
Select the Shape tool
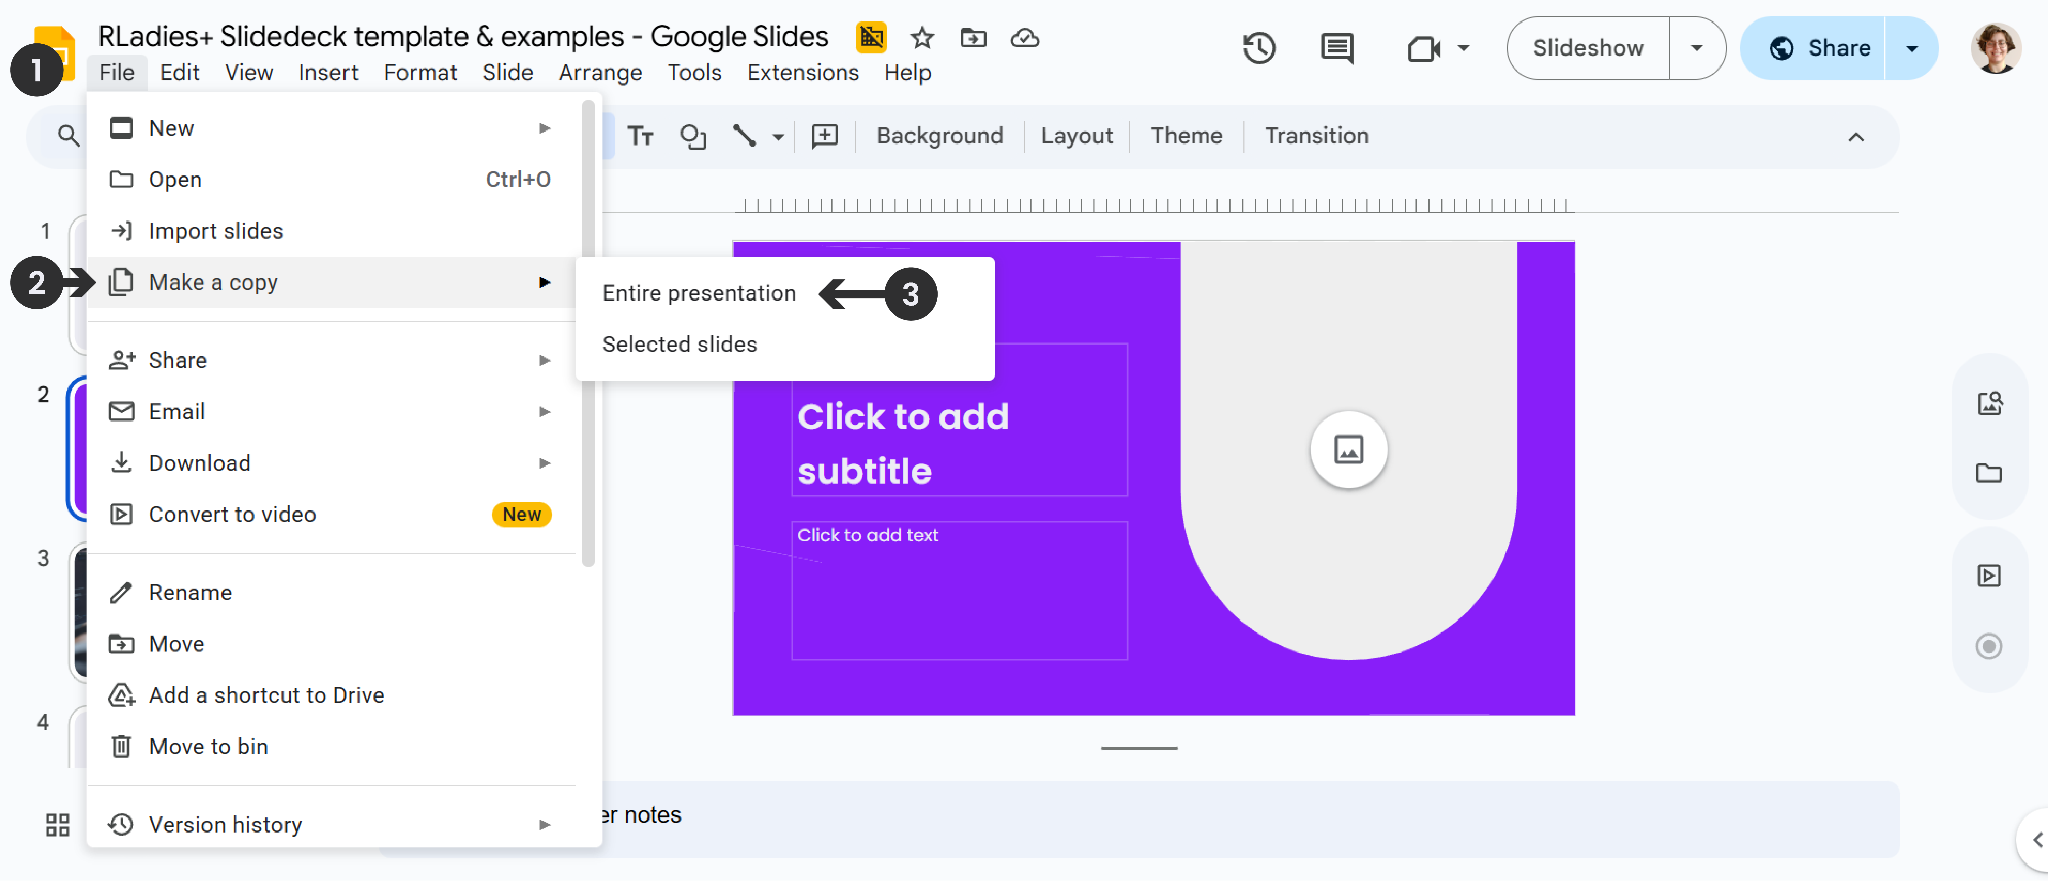point(693,136)
